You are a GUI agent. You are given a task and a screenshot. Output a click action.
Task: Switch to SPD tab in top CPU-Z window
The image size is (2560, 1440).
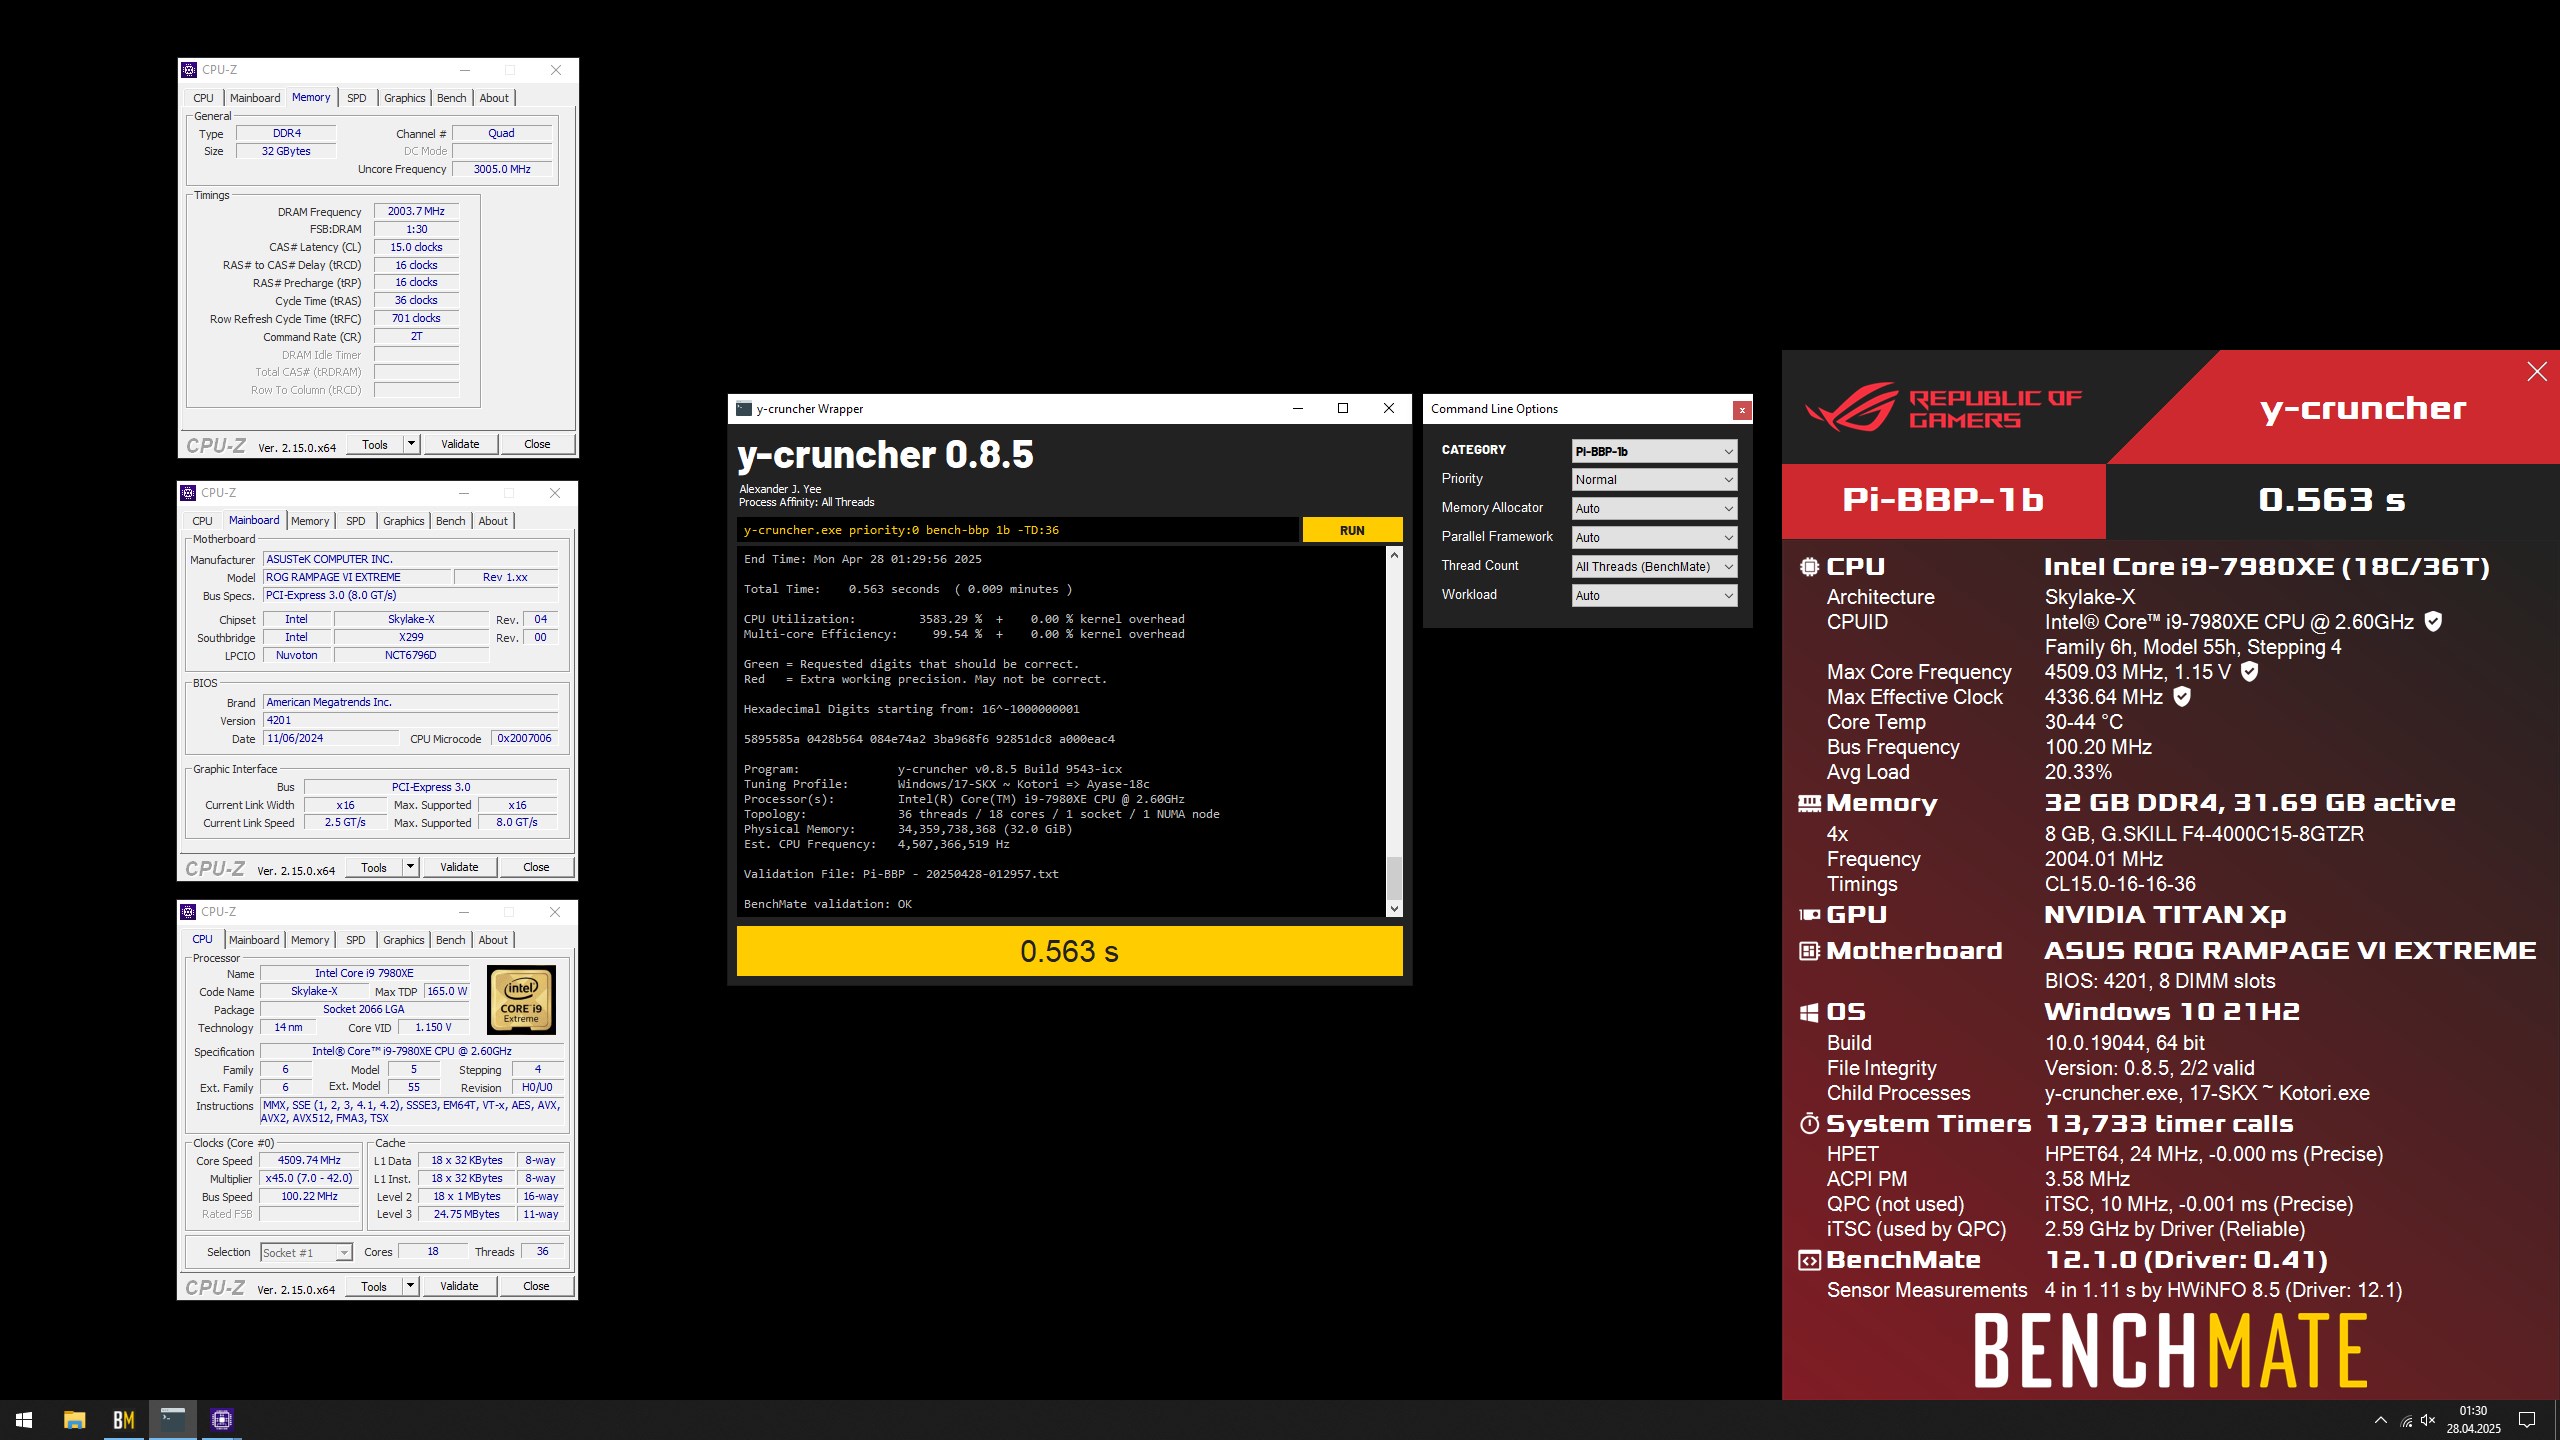click(x=357, y=98)
